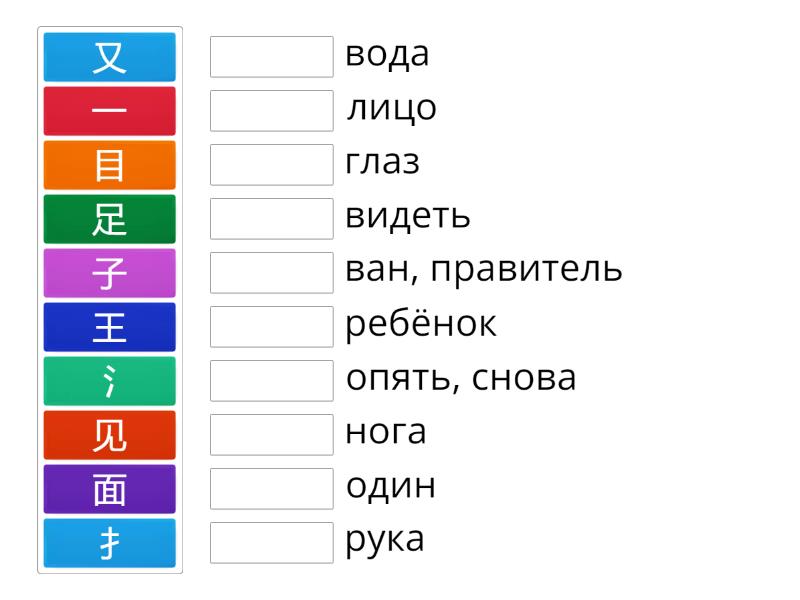Click the answer box next to вода
Viewport: 800px width, 600px height.
coord(271,57)
